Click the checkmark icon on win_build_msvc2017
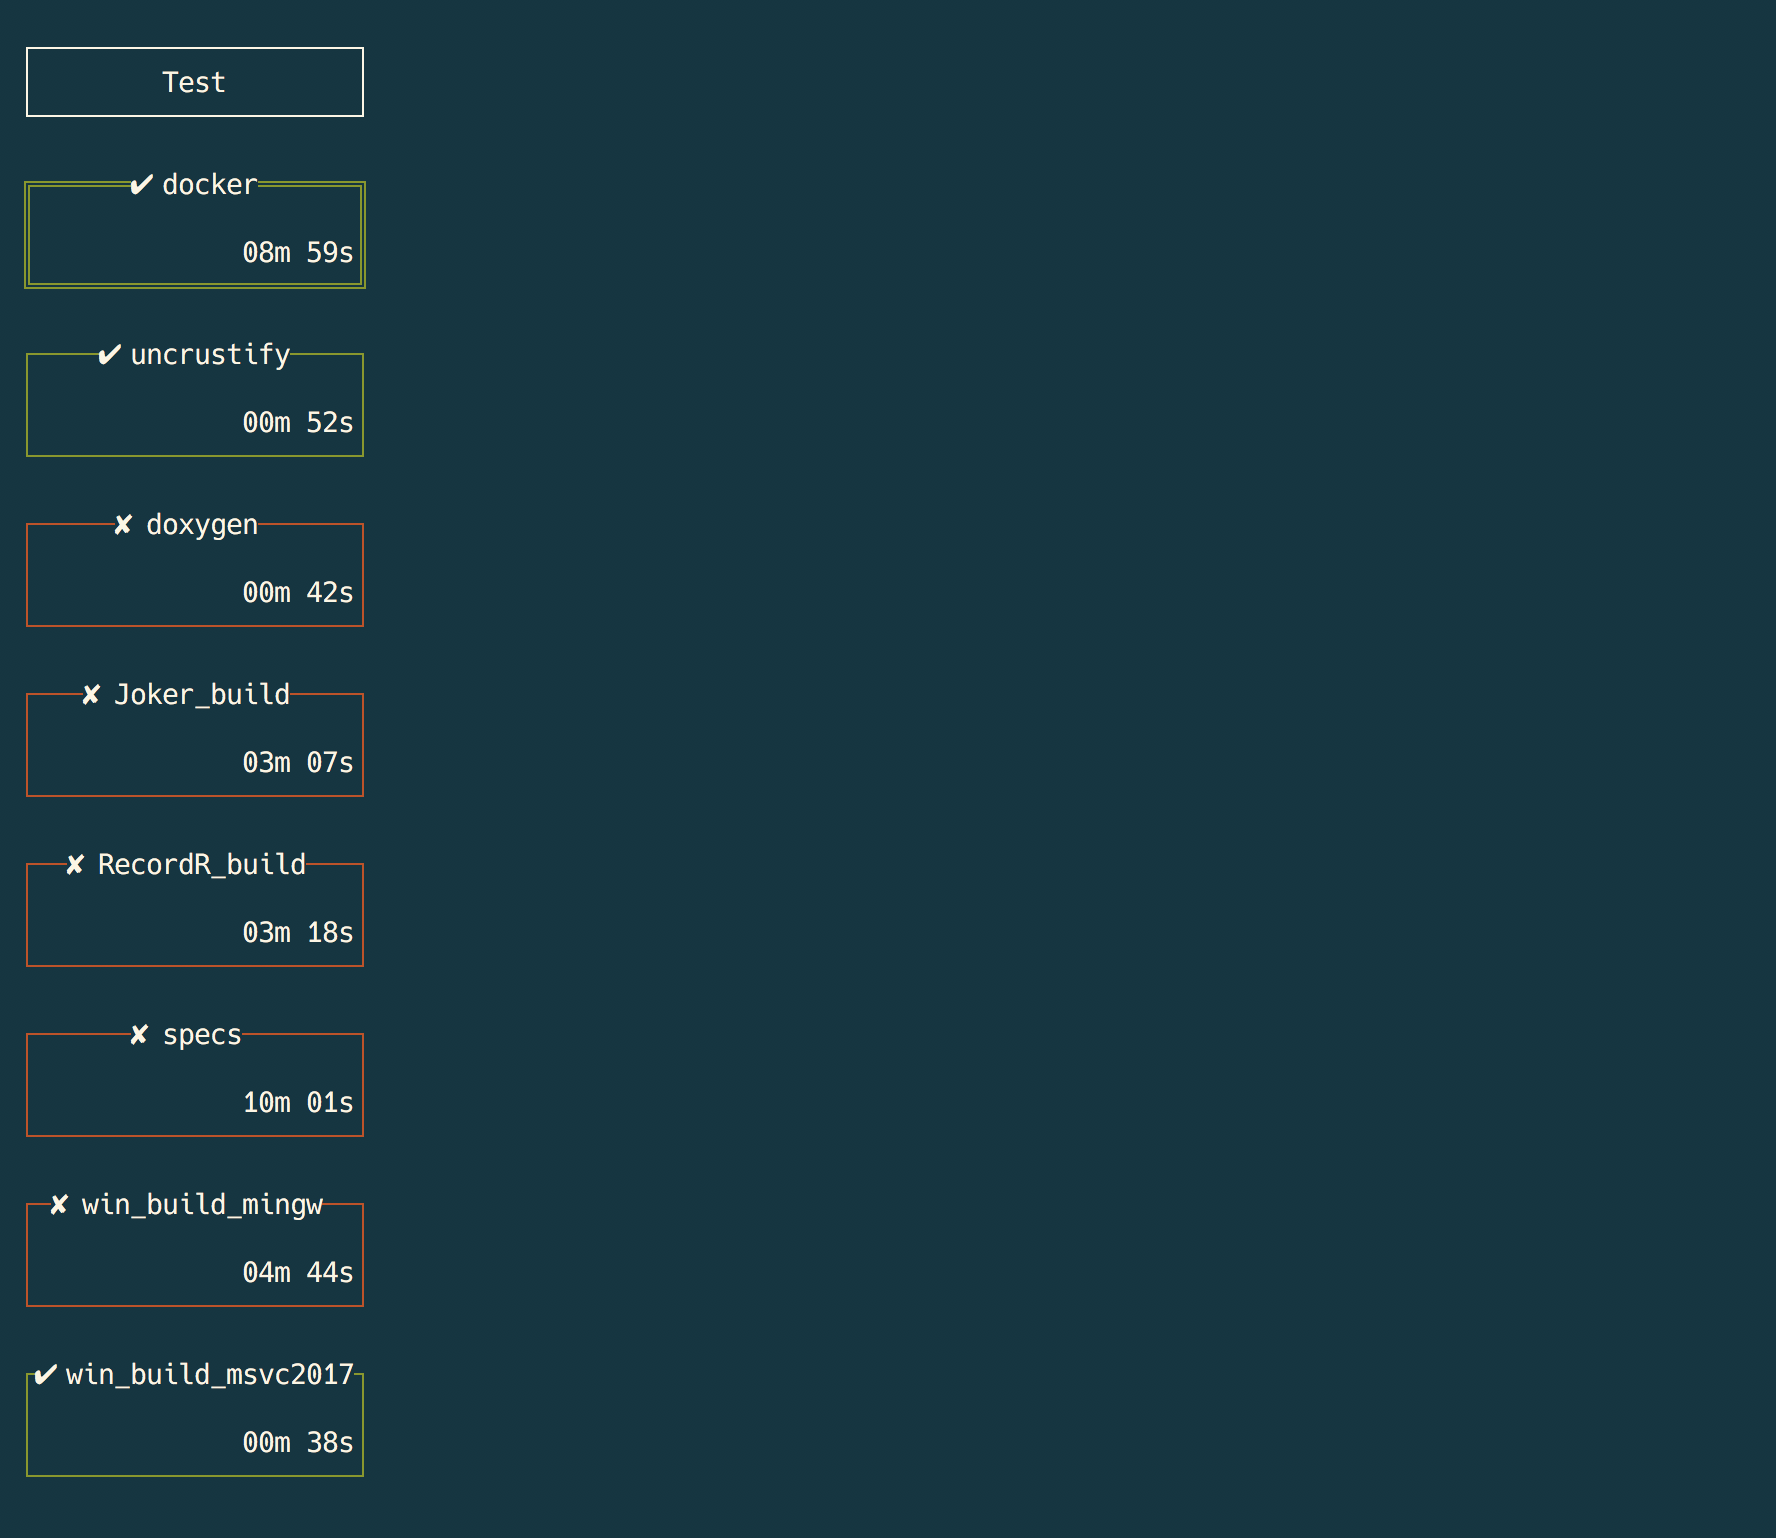 point(42,1375)
